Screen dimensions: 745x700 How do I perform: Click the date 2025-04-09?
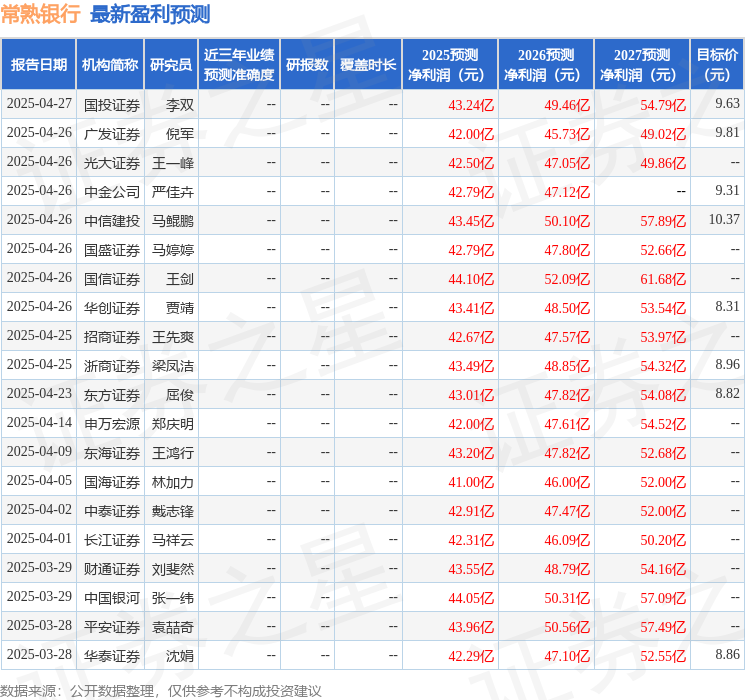39,451
